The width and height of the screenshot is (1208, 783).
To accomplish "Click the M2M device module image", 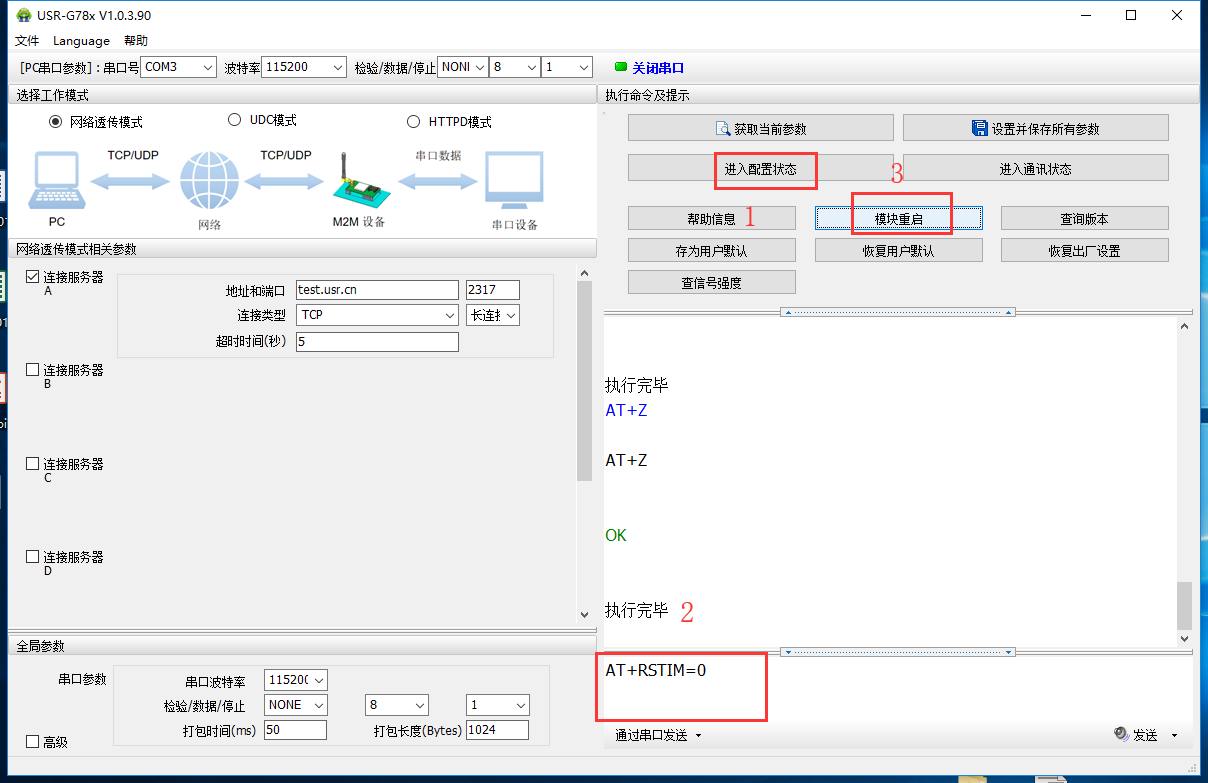I will pos(357,184).
